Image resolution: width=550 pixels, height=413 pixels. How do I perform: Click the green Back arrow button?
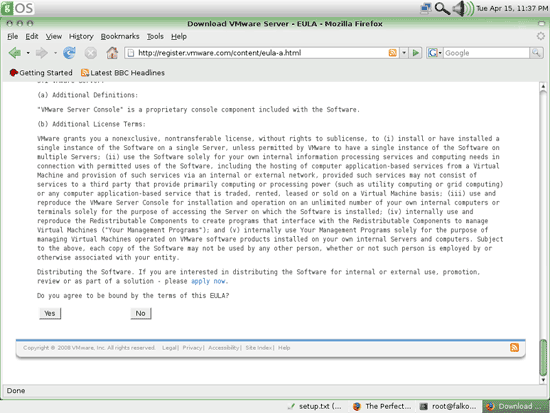[x=15, y=53]
